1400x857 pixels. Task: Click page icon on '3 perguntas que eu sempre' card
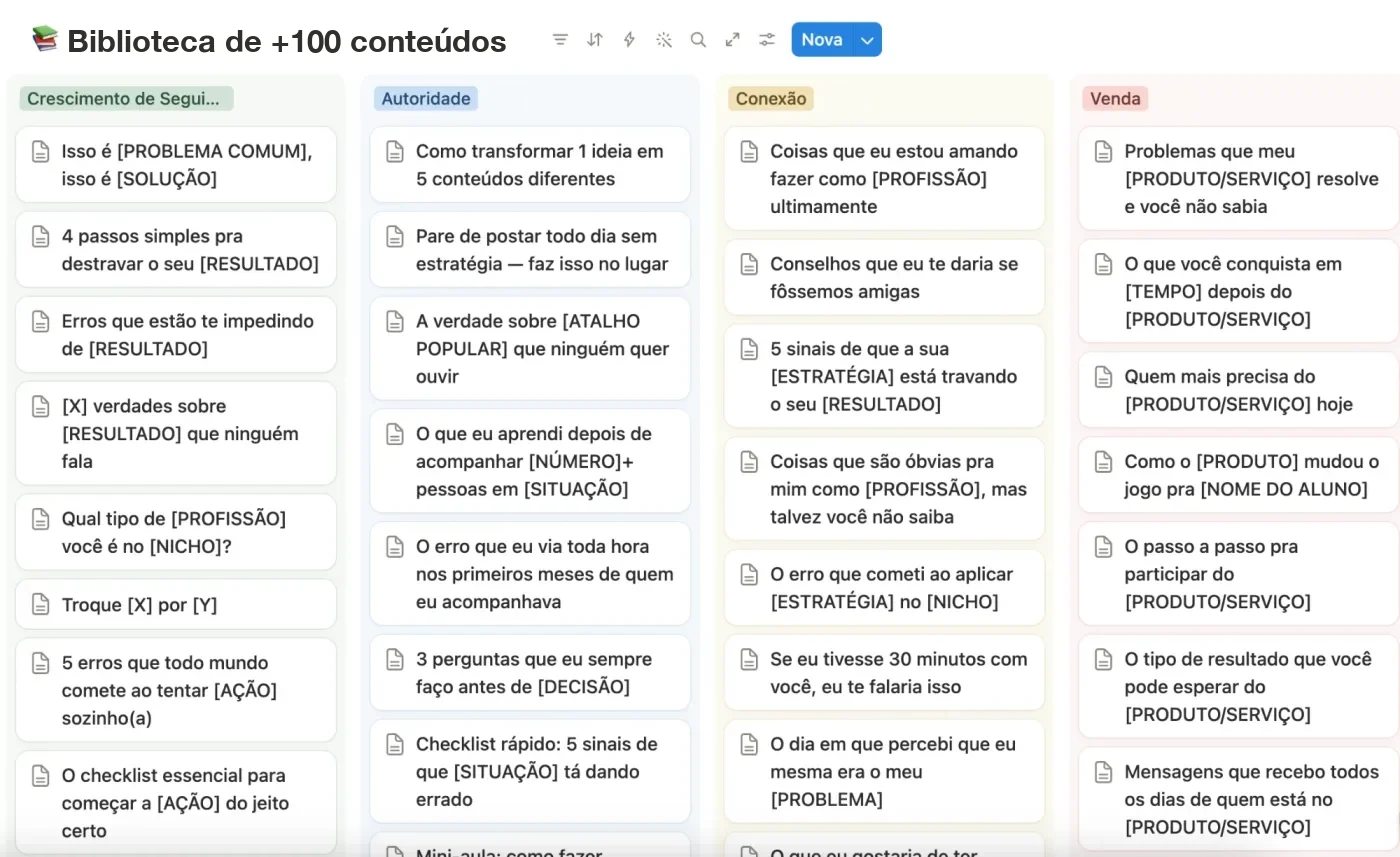395,660
